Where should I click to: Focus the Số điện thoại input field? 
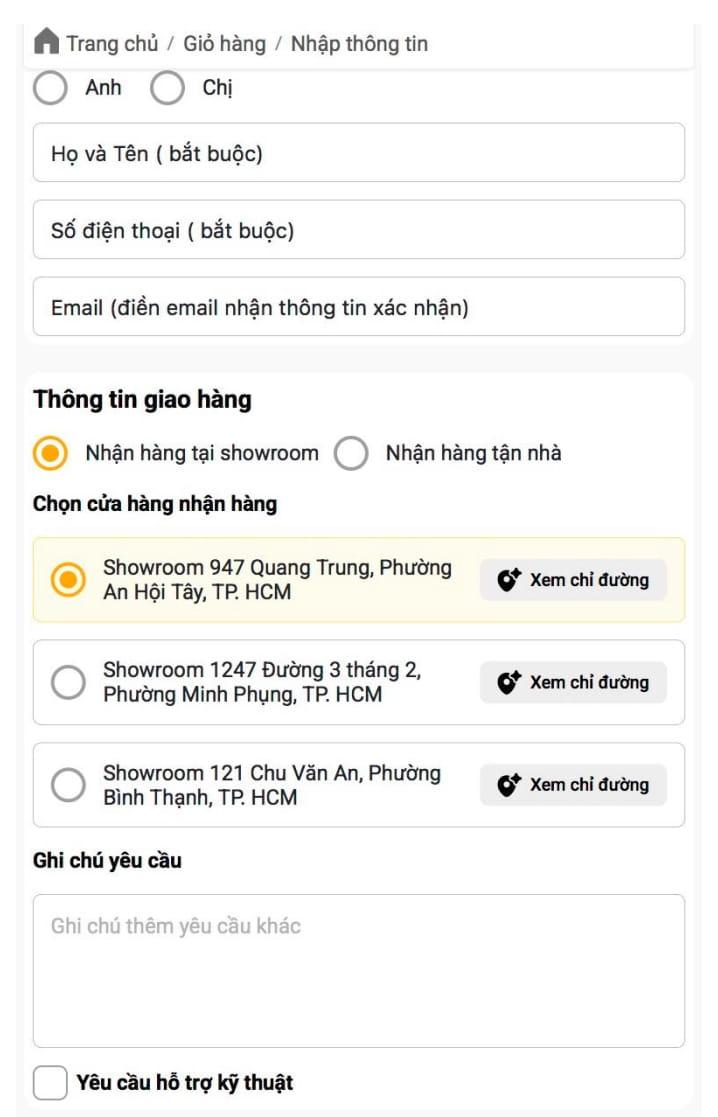point(358,230)
